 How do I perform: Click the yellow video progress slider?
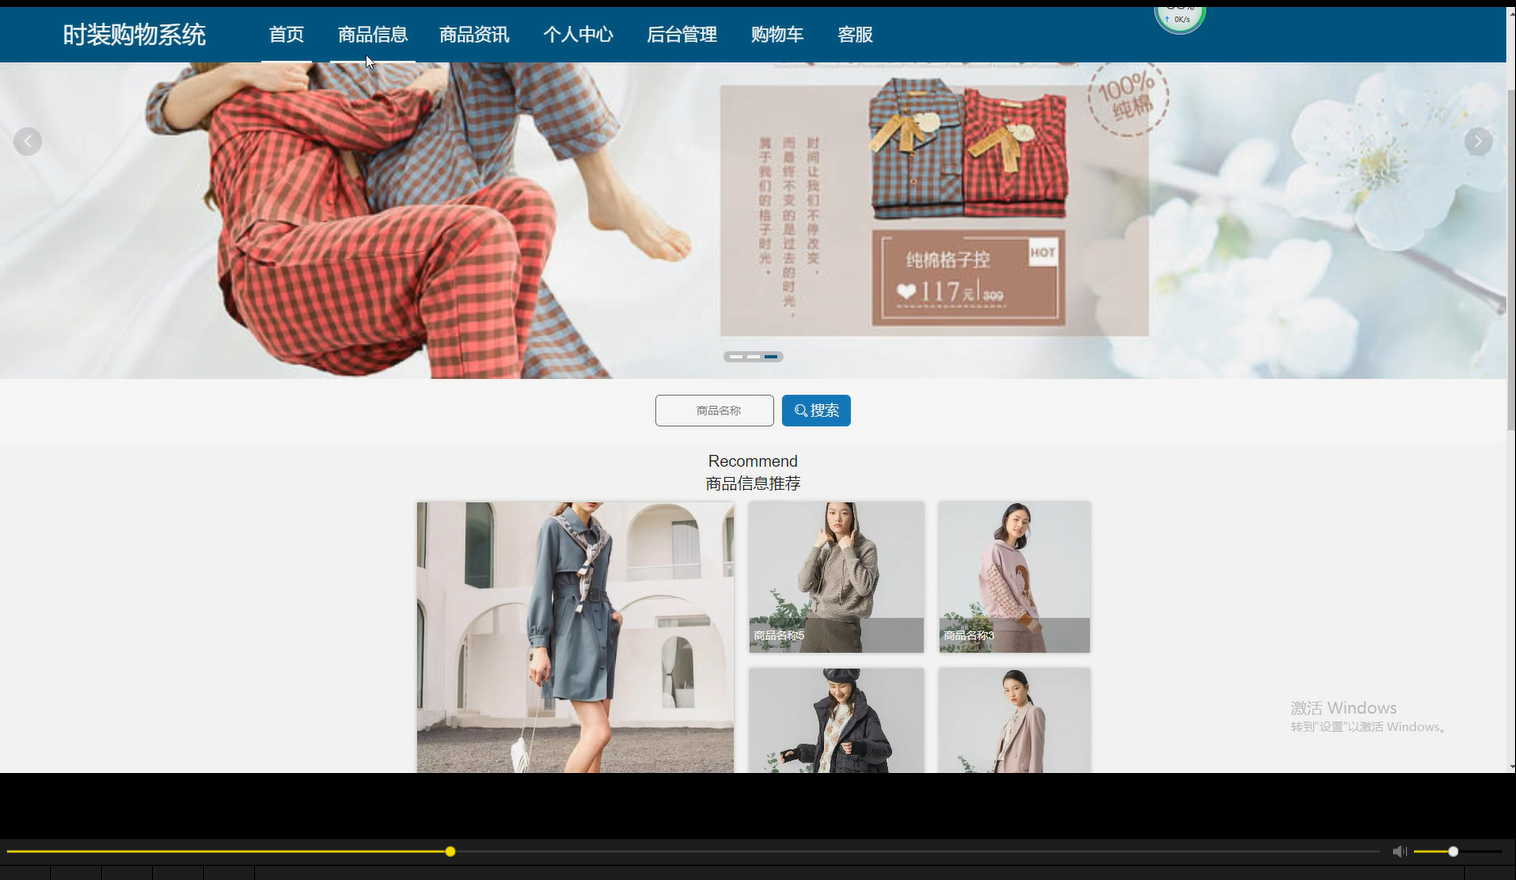point(450,851)
